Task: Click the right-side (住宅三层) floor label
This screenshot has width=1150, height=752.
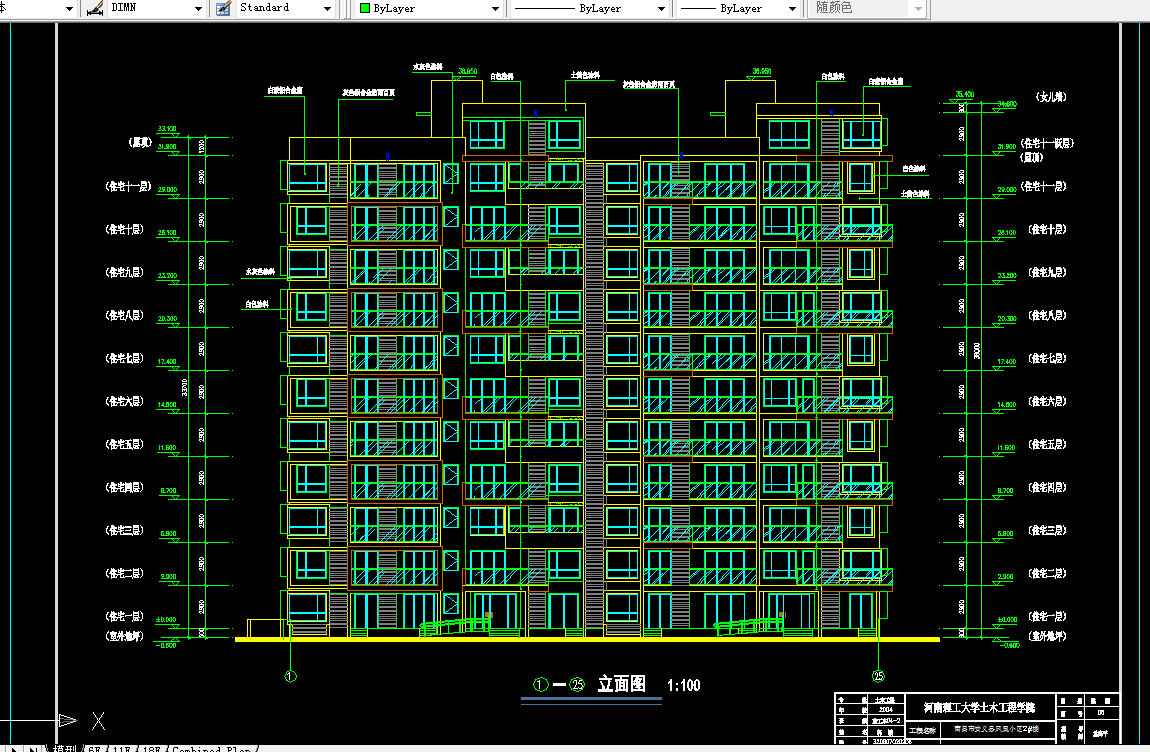Action: (1047, 530)
